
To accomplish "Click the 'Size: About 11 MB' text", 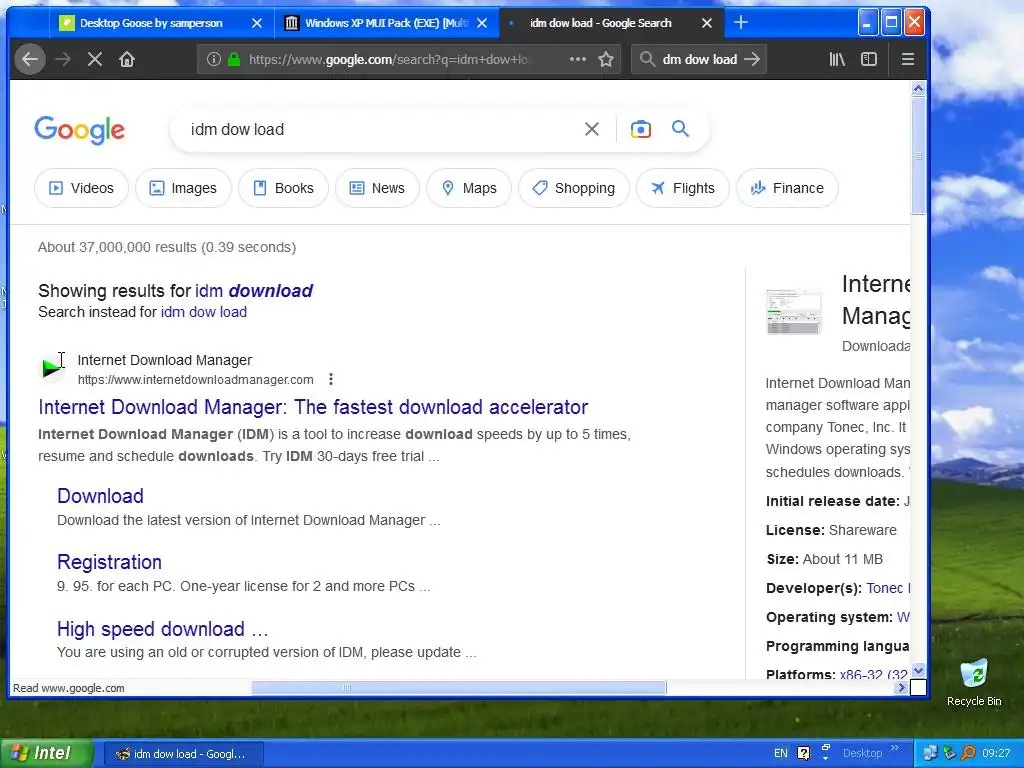I will [825, 559].
